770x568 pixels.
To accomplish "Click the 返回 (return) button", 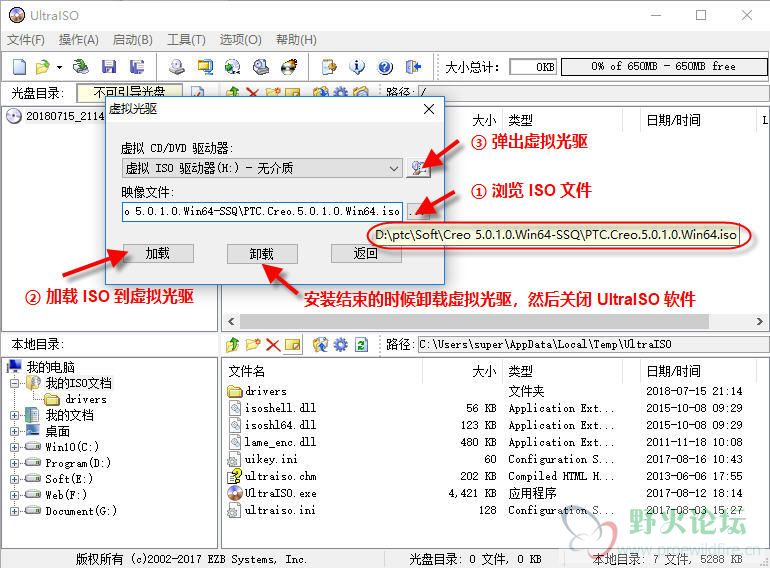I will pyautogui.click(x=366, y=254).
